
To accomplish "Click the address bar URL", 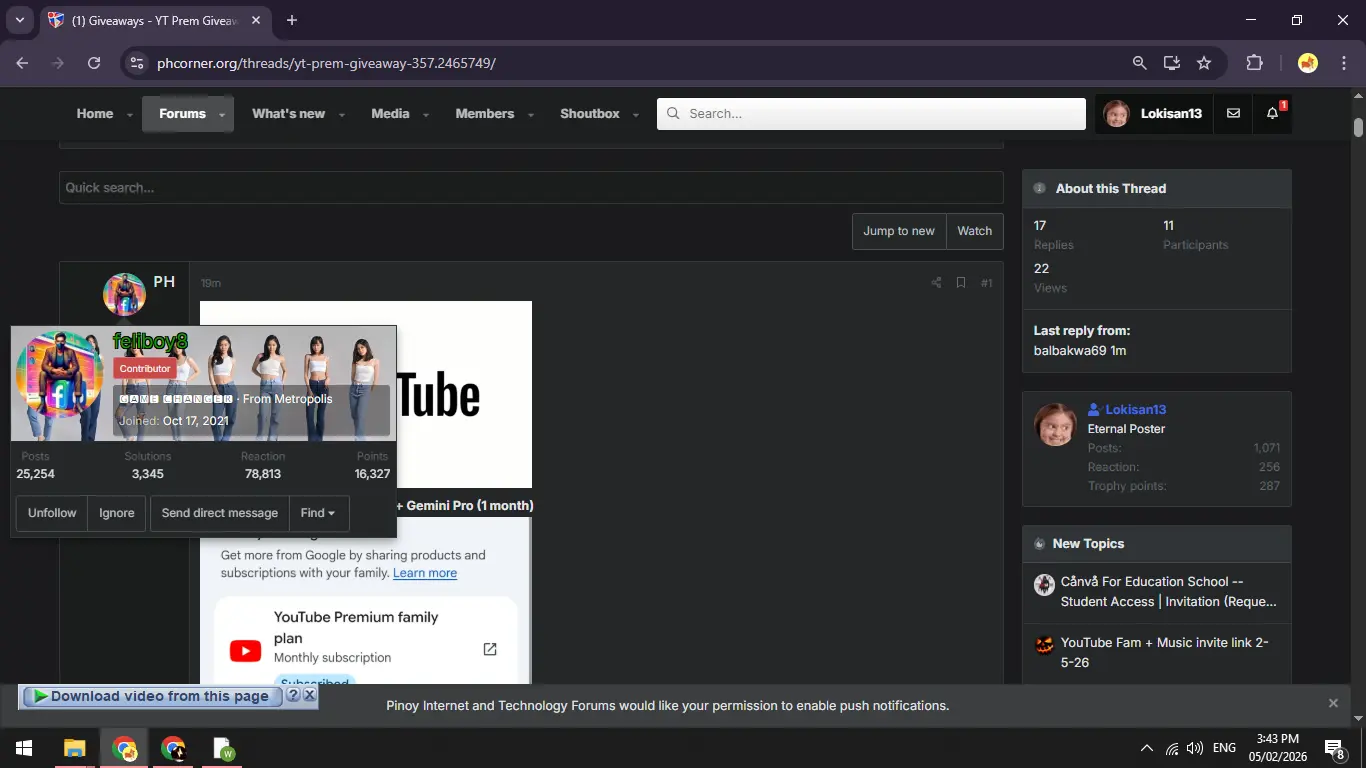I will [326, 63].
